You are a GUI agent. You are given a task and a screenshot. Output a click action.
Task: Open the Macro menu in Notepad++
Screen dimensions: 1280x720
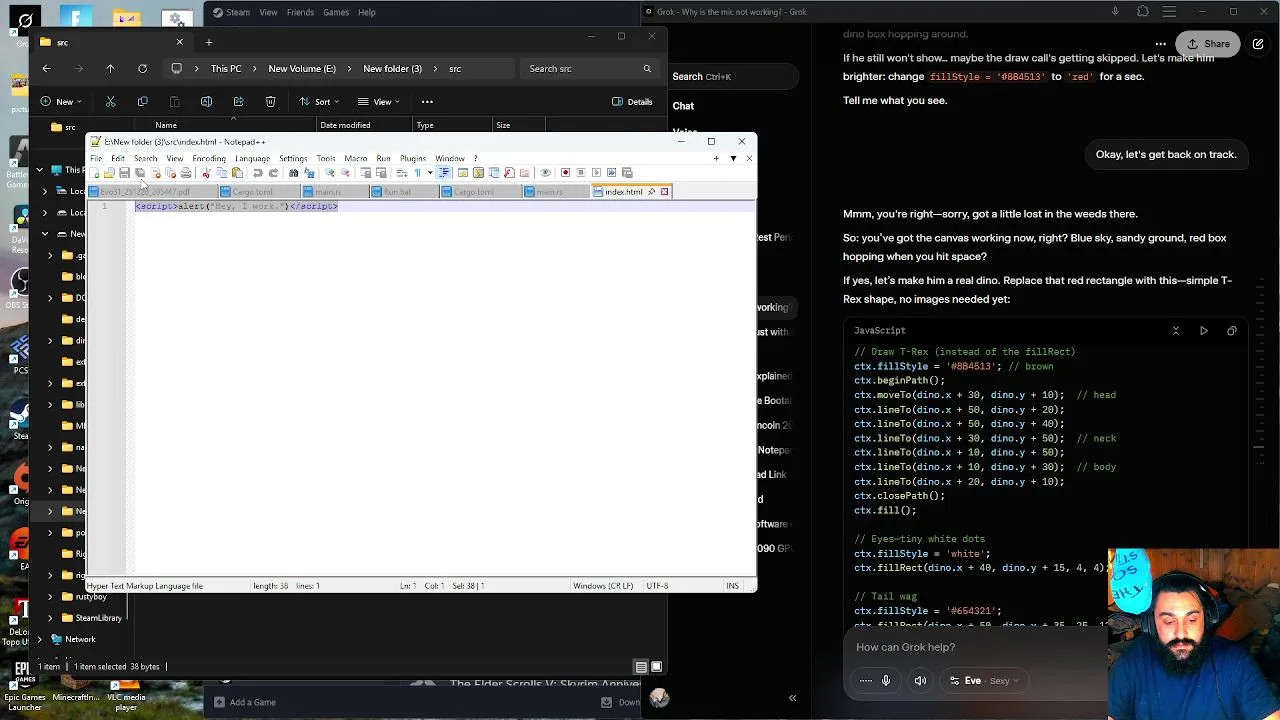pos(356,158)
